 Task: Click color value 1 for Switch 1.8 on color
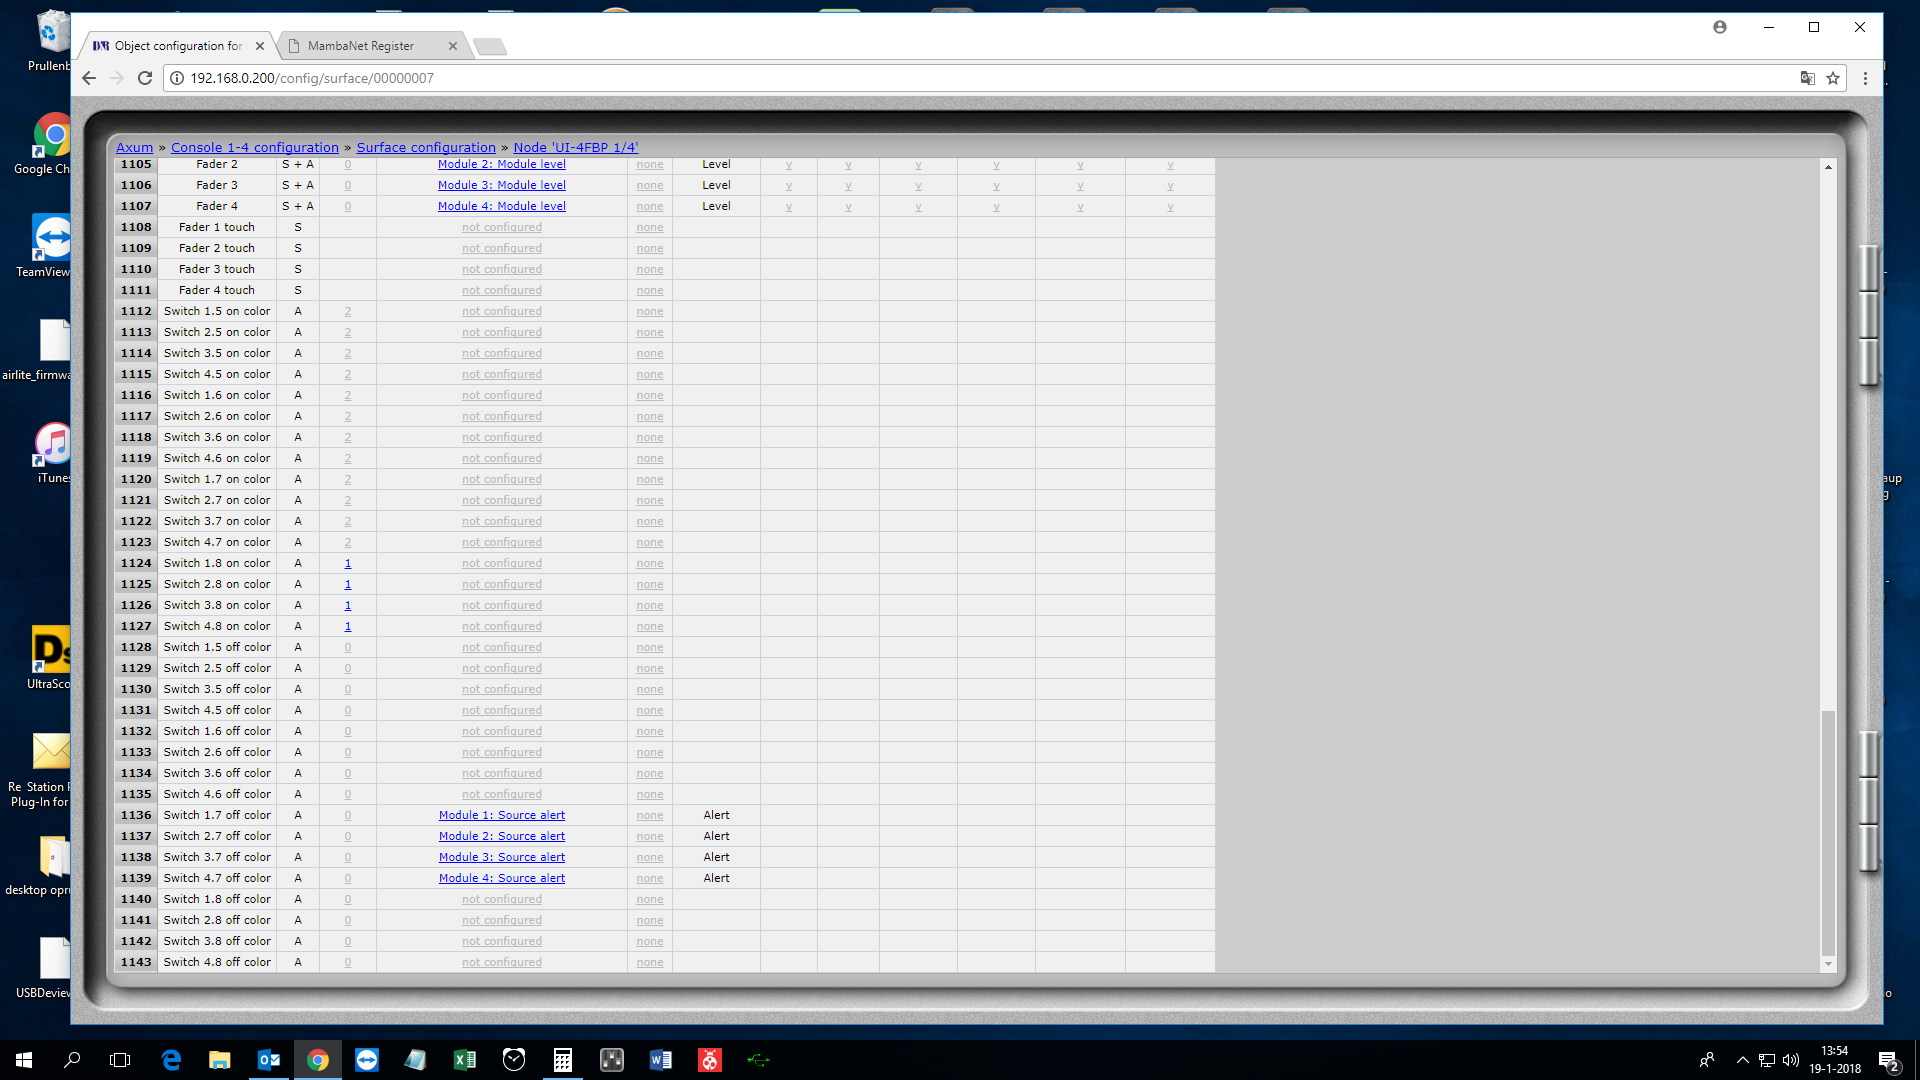348,563
